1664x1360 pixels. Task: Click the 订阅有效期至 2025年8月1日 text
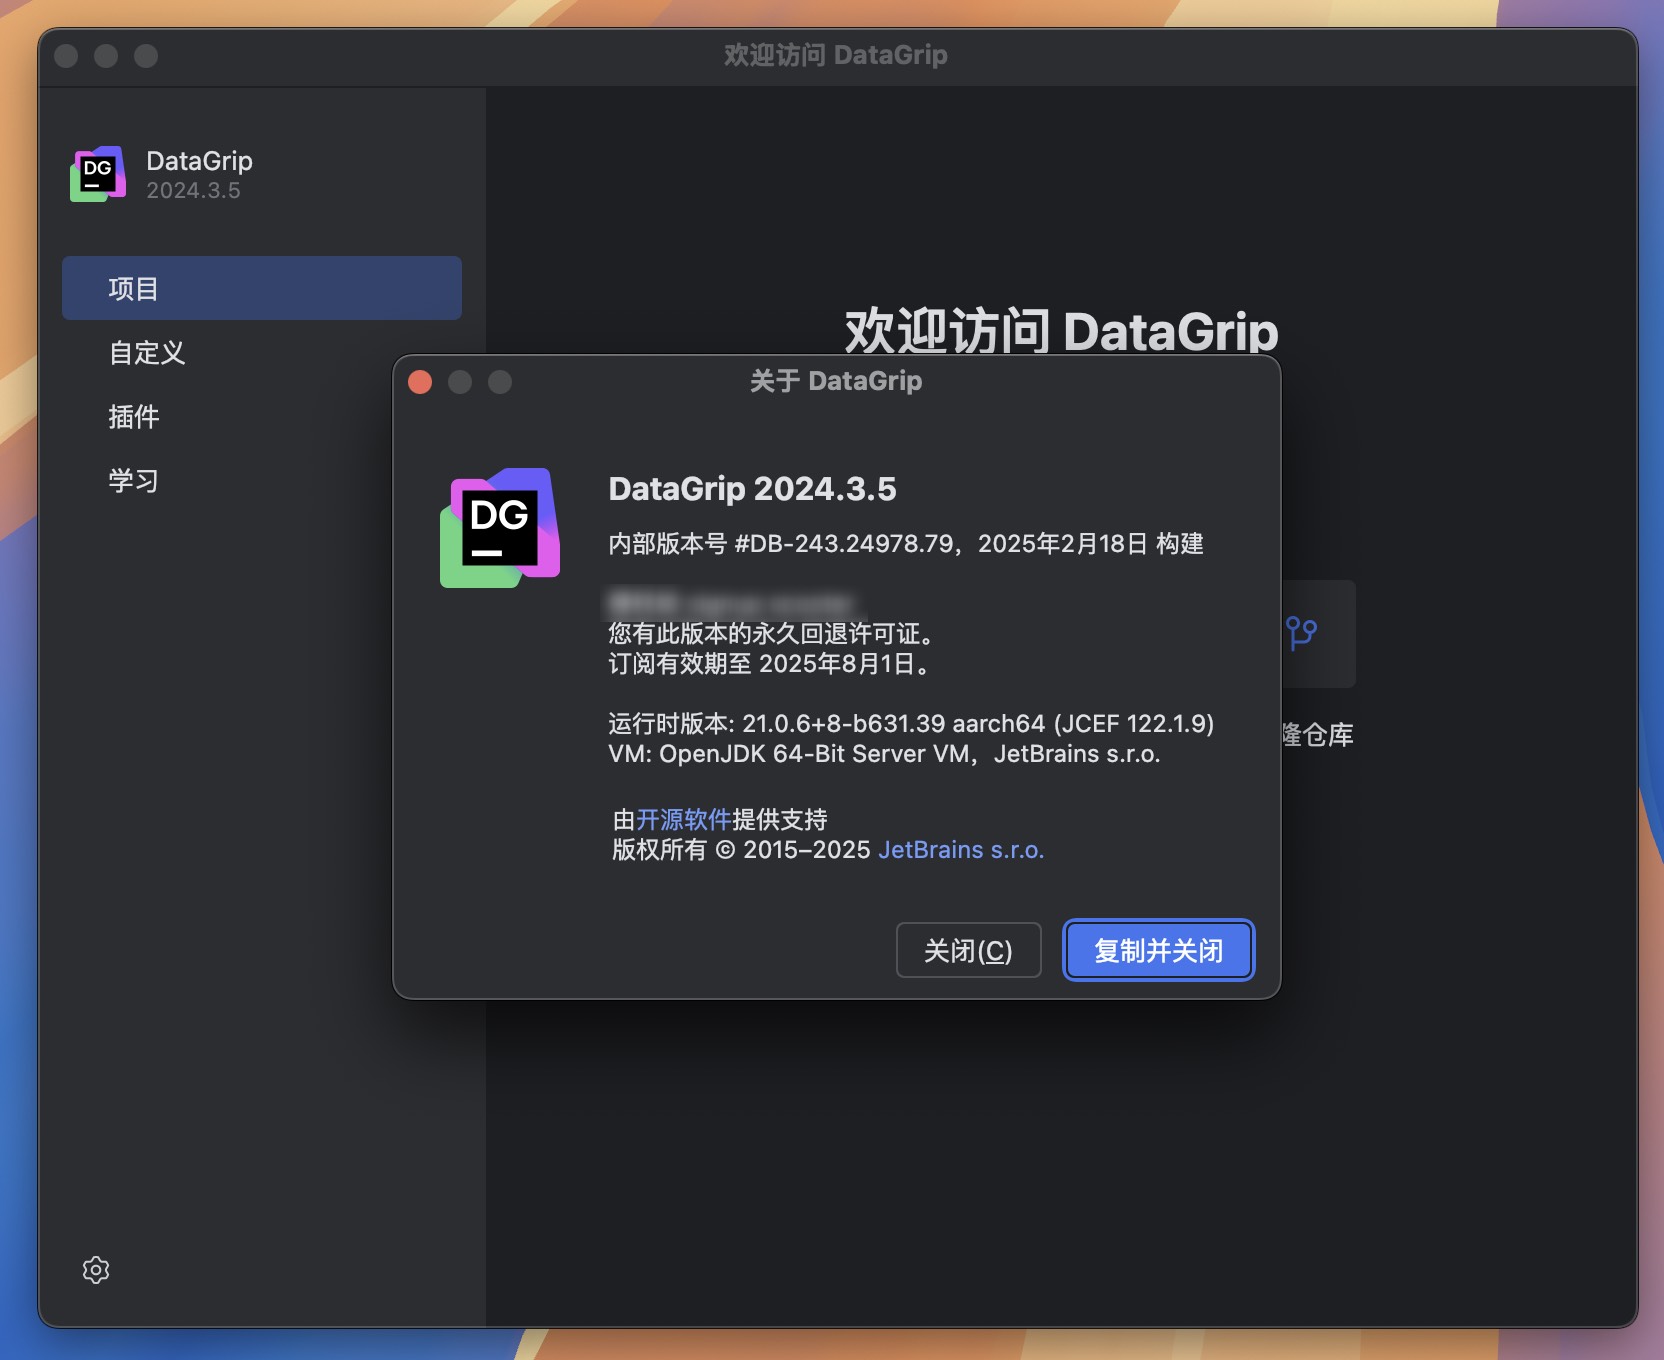(x=770, y=664)
